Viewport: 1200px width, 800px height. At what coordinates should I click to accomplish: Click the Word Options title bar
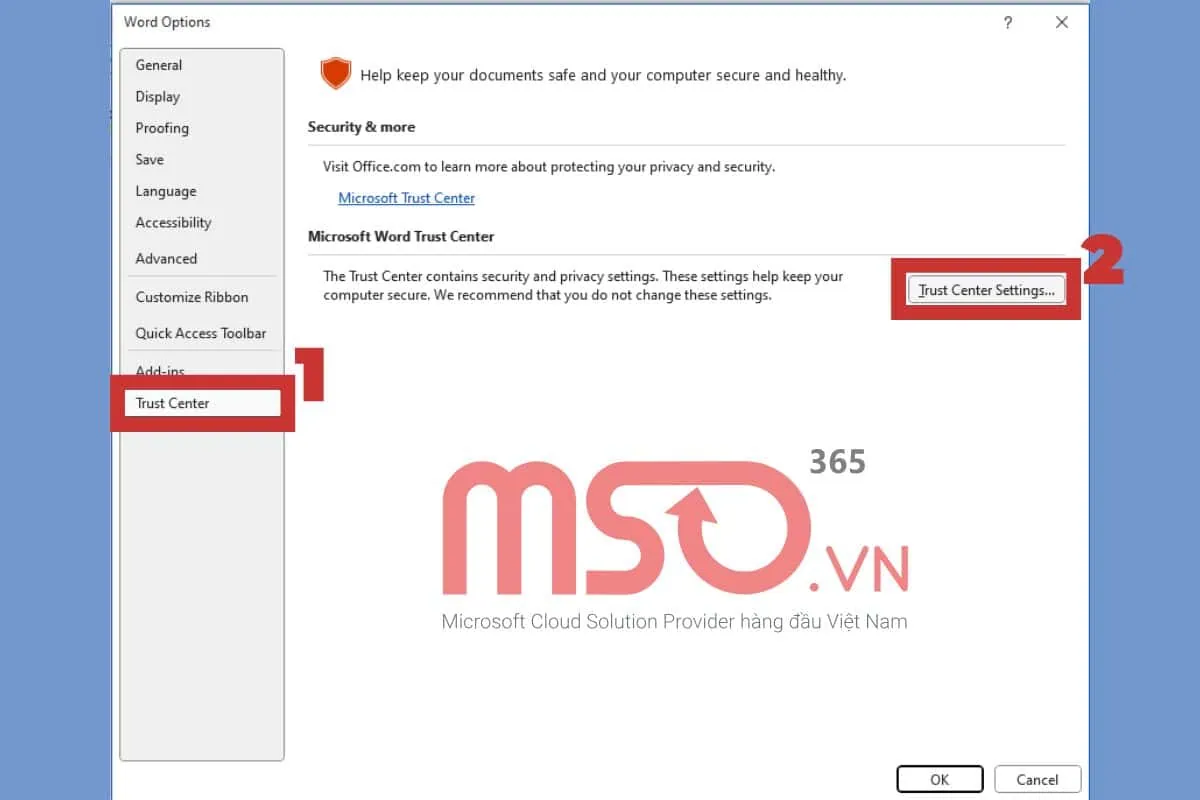tap(500, 22)
